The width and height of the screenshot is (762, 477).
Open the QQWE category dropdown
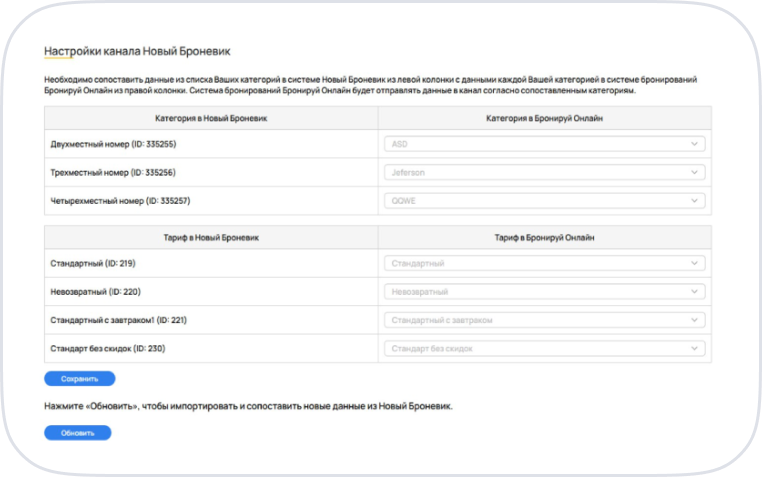click(544, 201)
